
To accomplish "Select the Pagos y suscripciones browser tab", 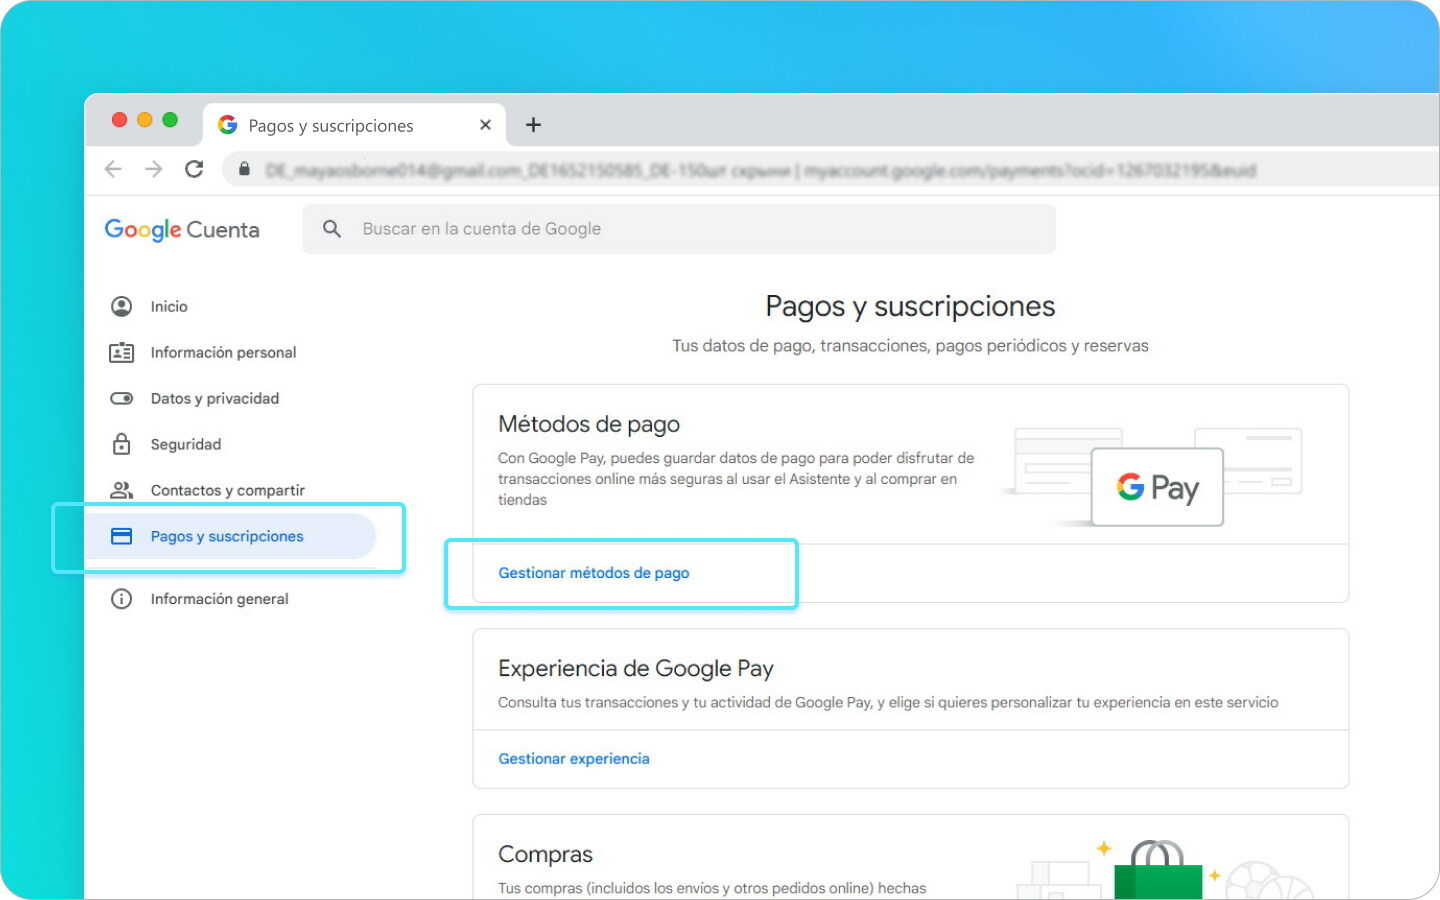I will 354,125.
